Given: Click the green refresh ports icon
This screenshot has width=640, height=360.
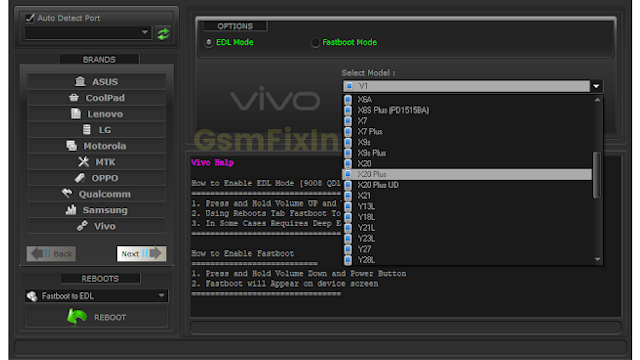Looking at the screenshot, I should click(164, 33).
